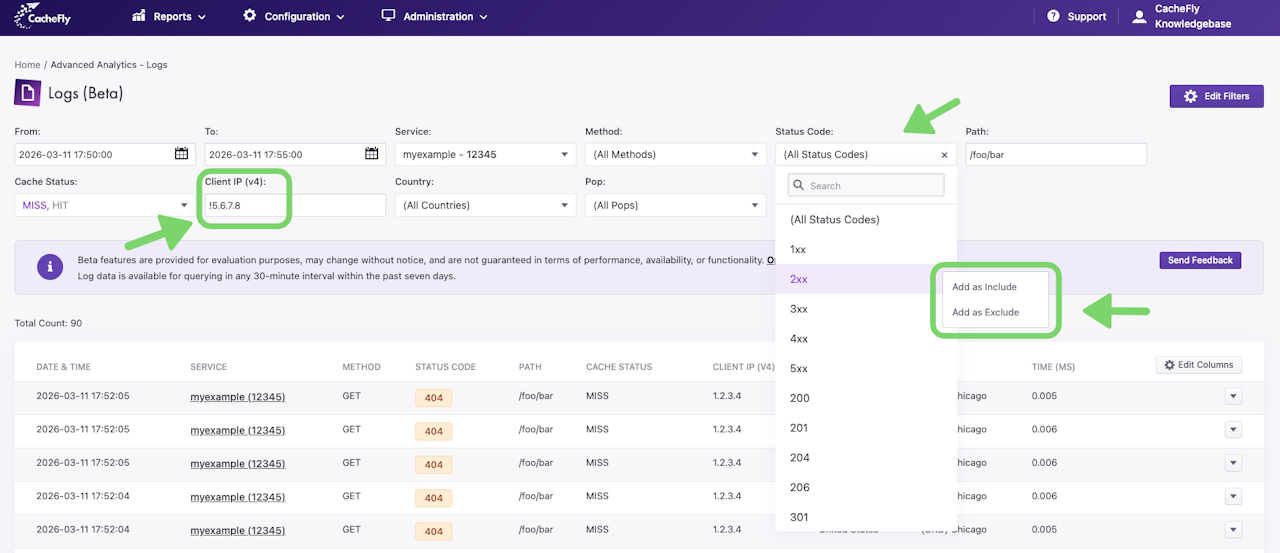Open the Method dropdown
1280x553 pixels.
675,155
